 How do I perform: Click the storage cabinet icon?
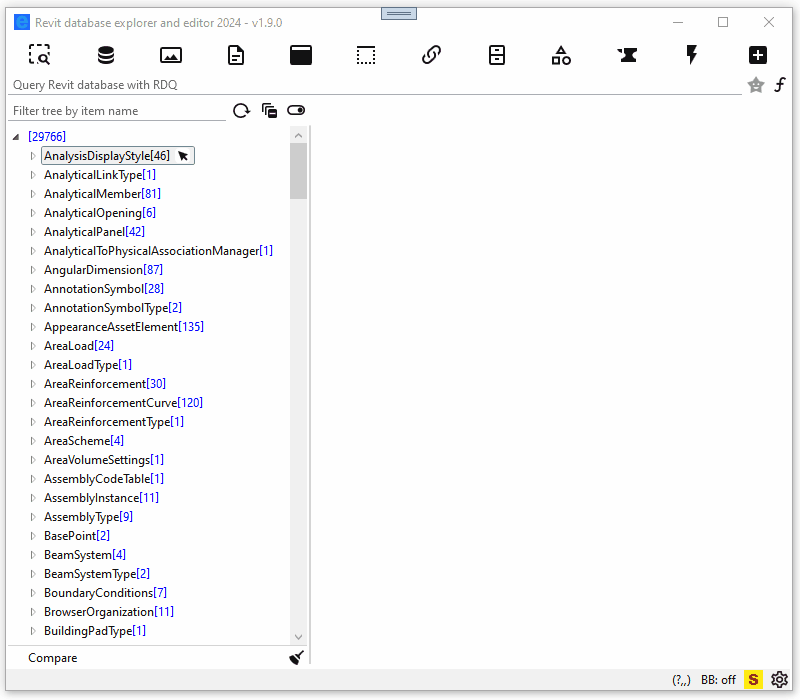(x=496, y=55)
